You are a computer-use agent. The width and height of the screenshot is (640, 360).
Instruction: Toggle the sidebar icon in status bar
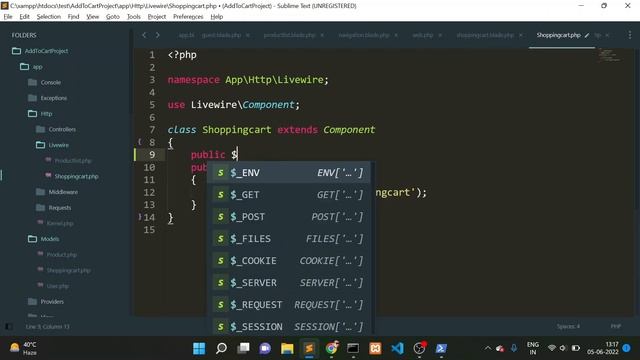tap(9, 327)
